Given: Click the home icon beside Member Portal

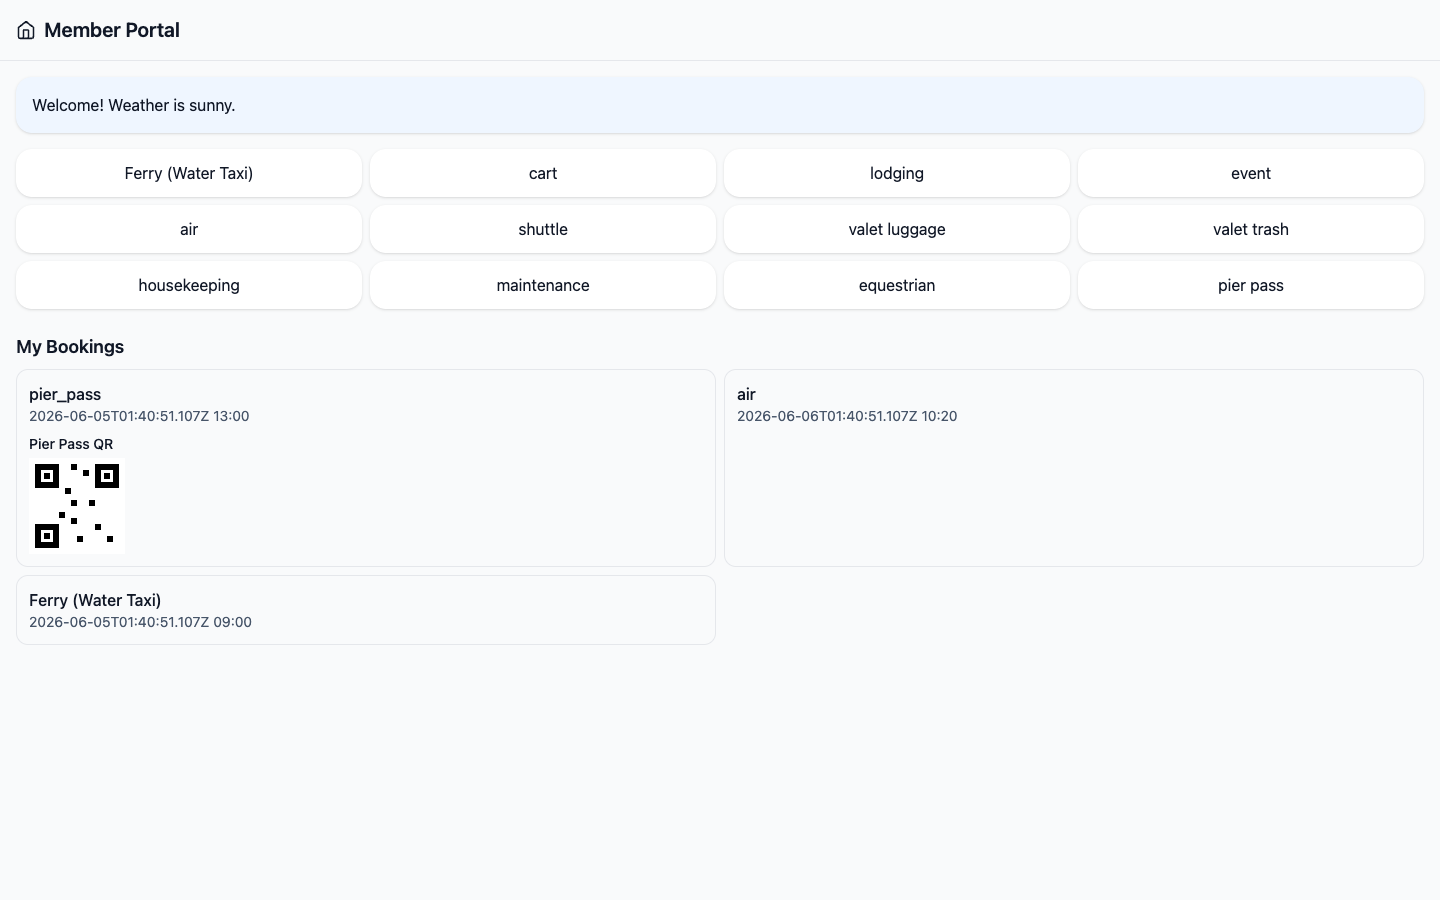Looking at the screenshot, I should [26, 30].
